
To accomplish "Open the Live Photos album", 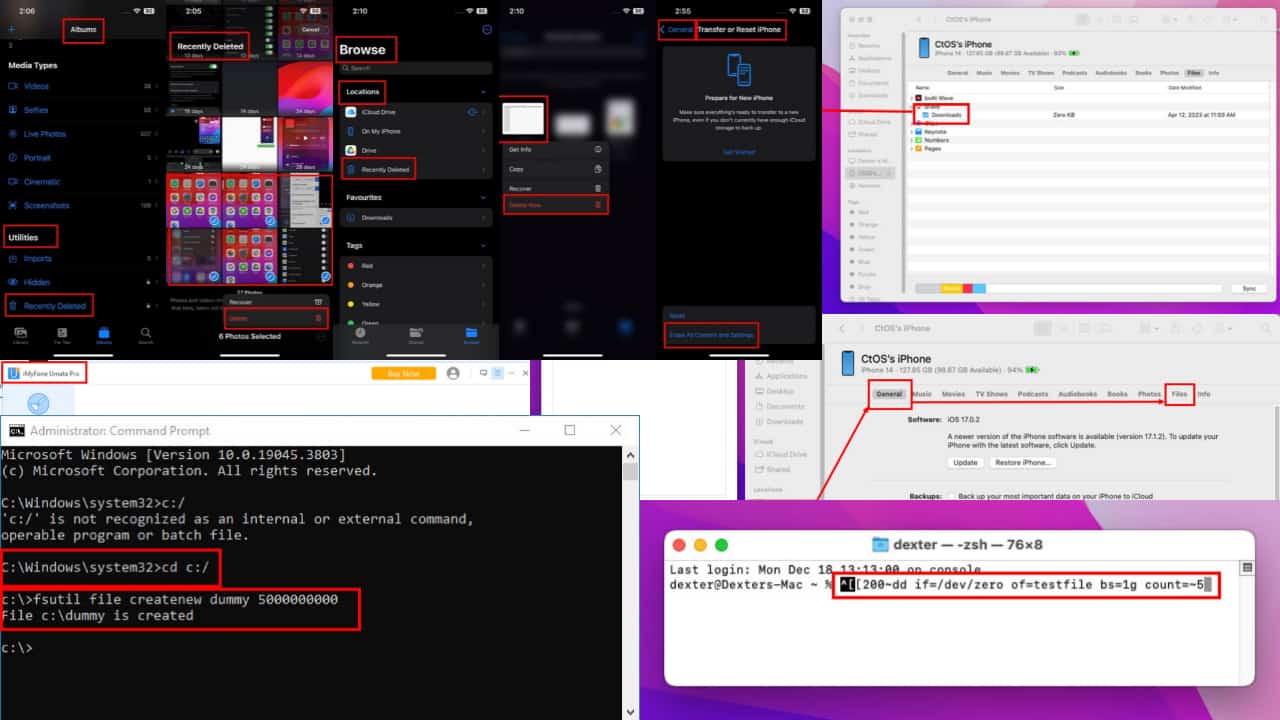I will [81, 134].
